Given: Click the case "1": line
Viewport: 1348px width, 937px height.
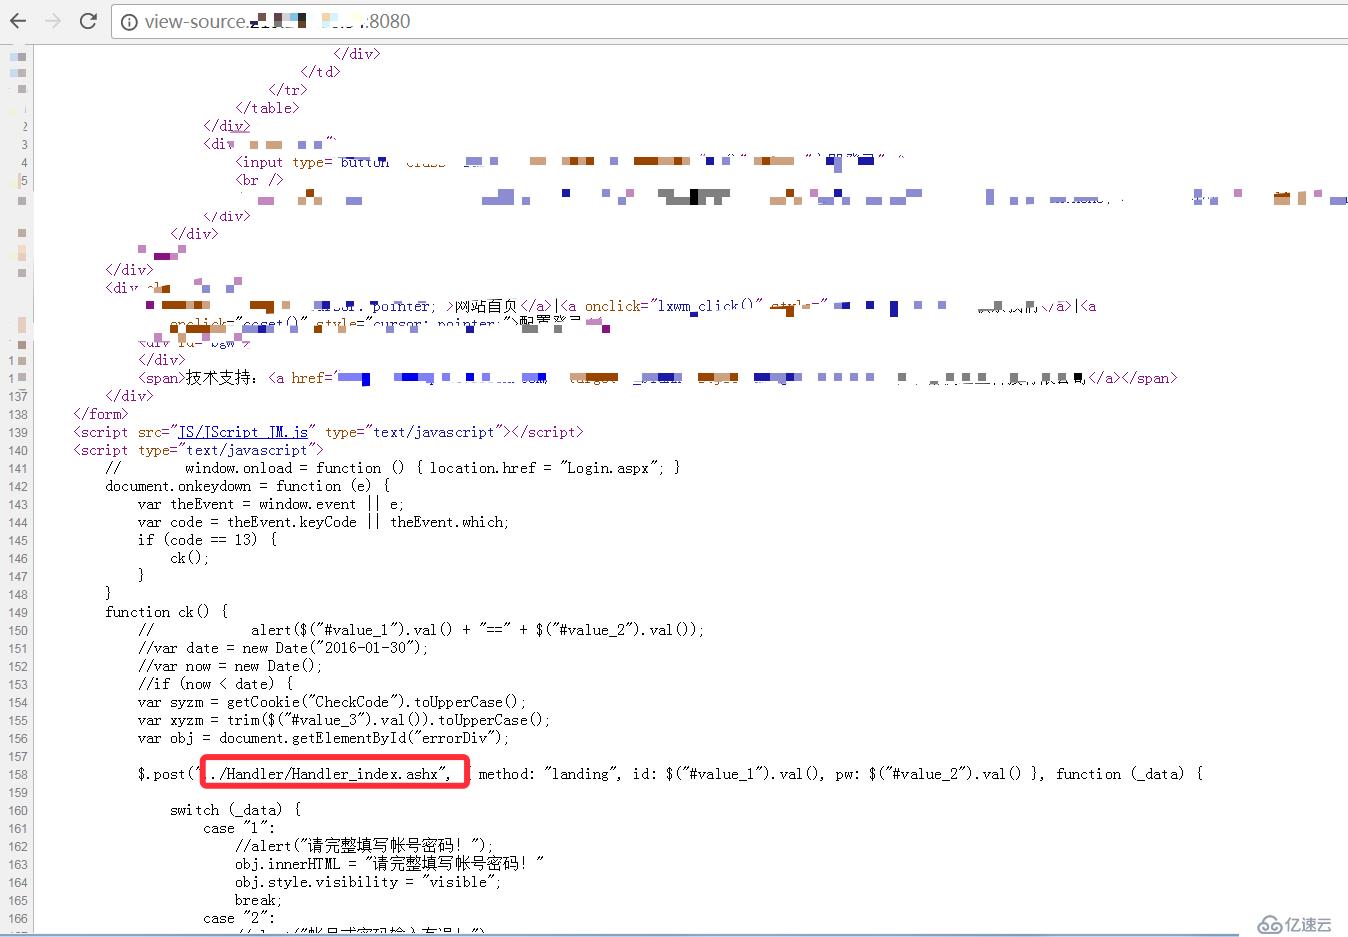Looking at the screenshot, I should (x=239, y=828).
